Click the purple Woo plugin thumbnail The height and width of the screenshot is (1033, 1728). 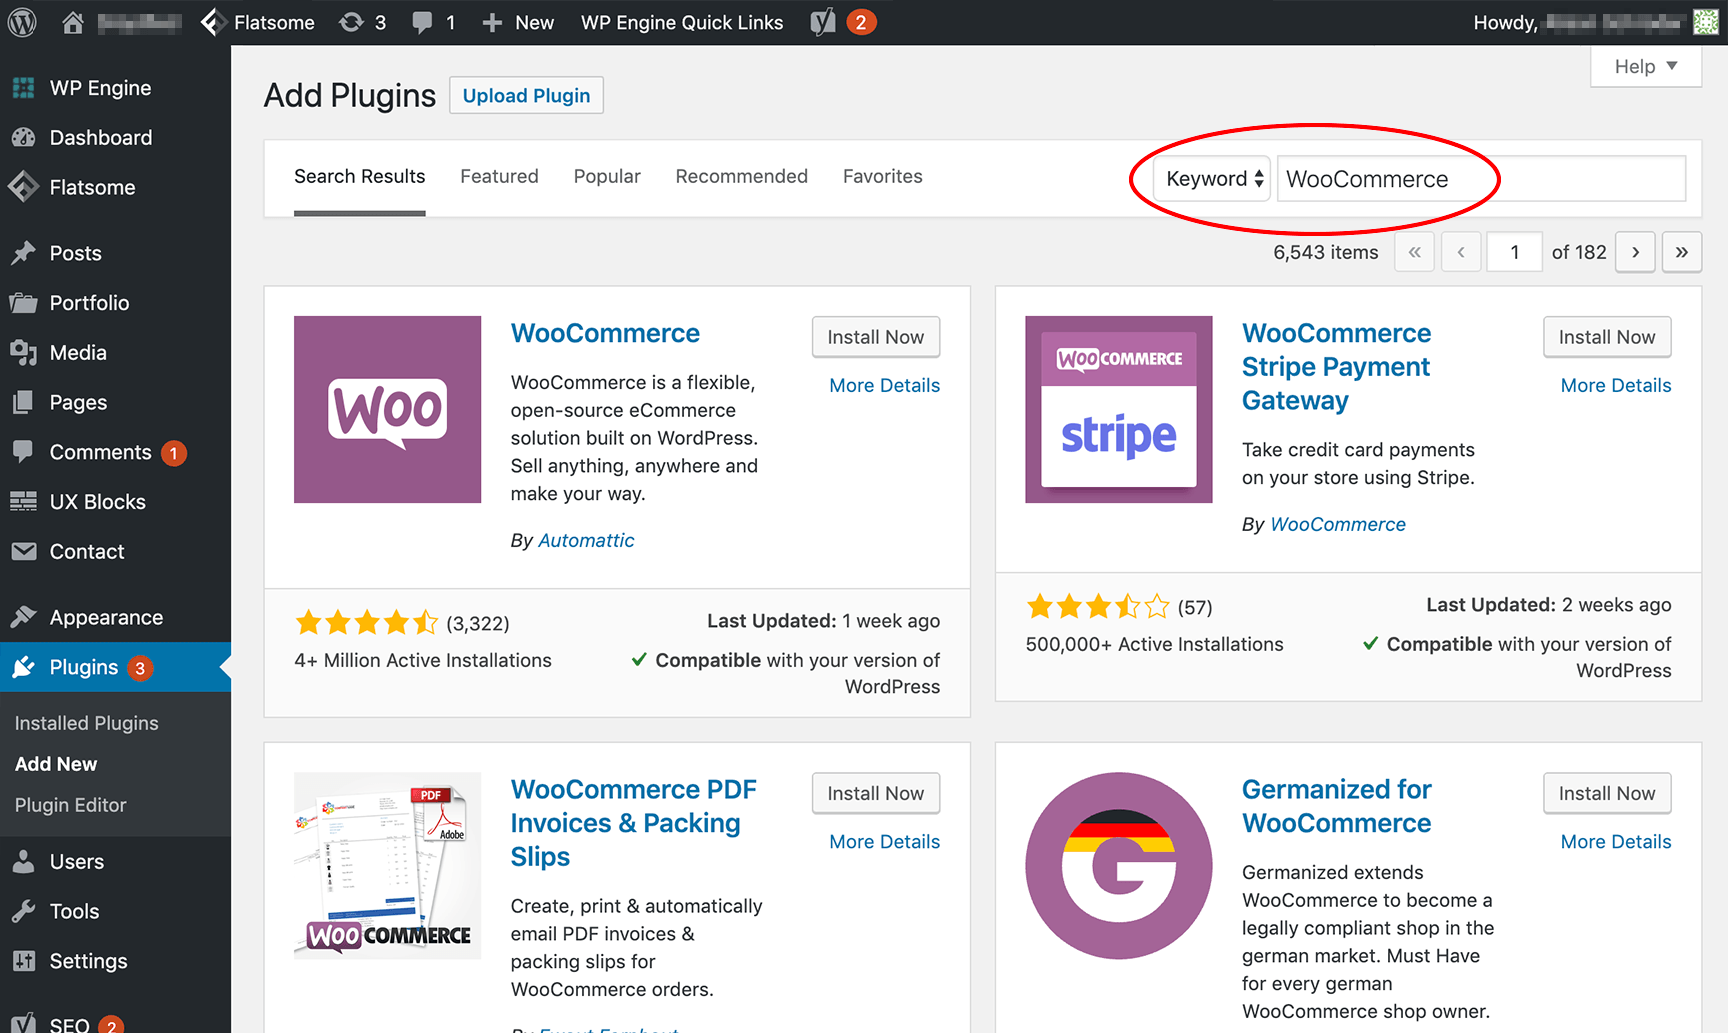387,409
